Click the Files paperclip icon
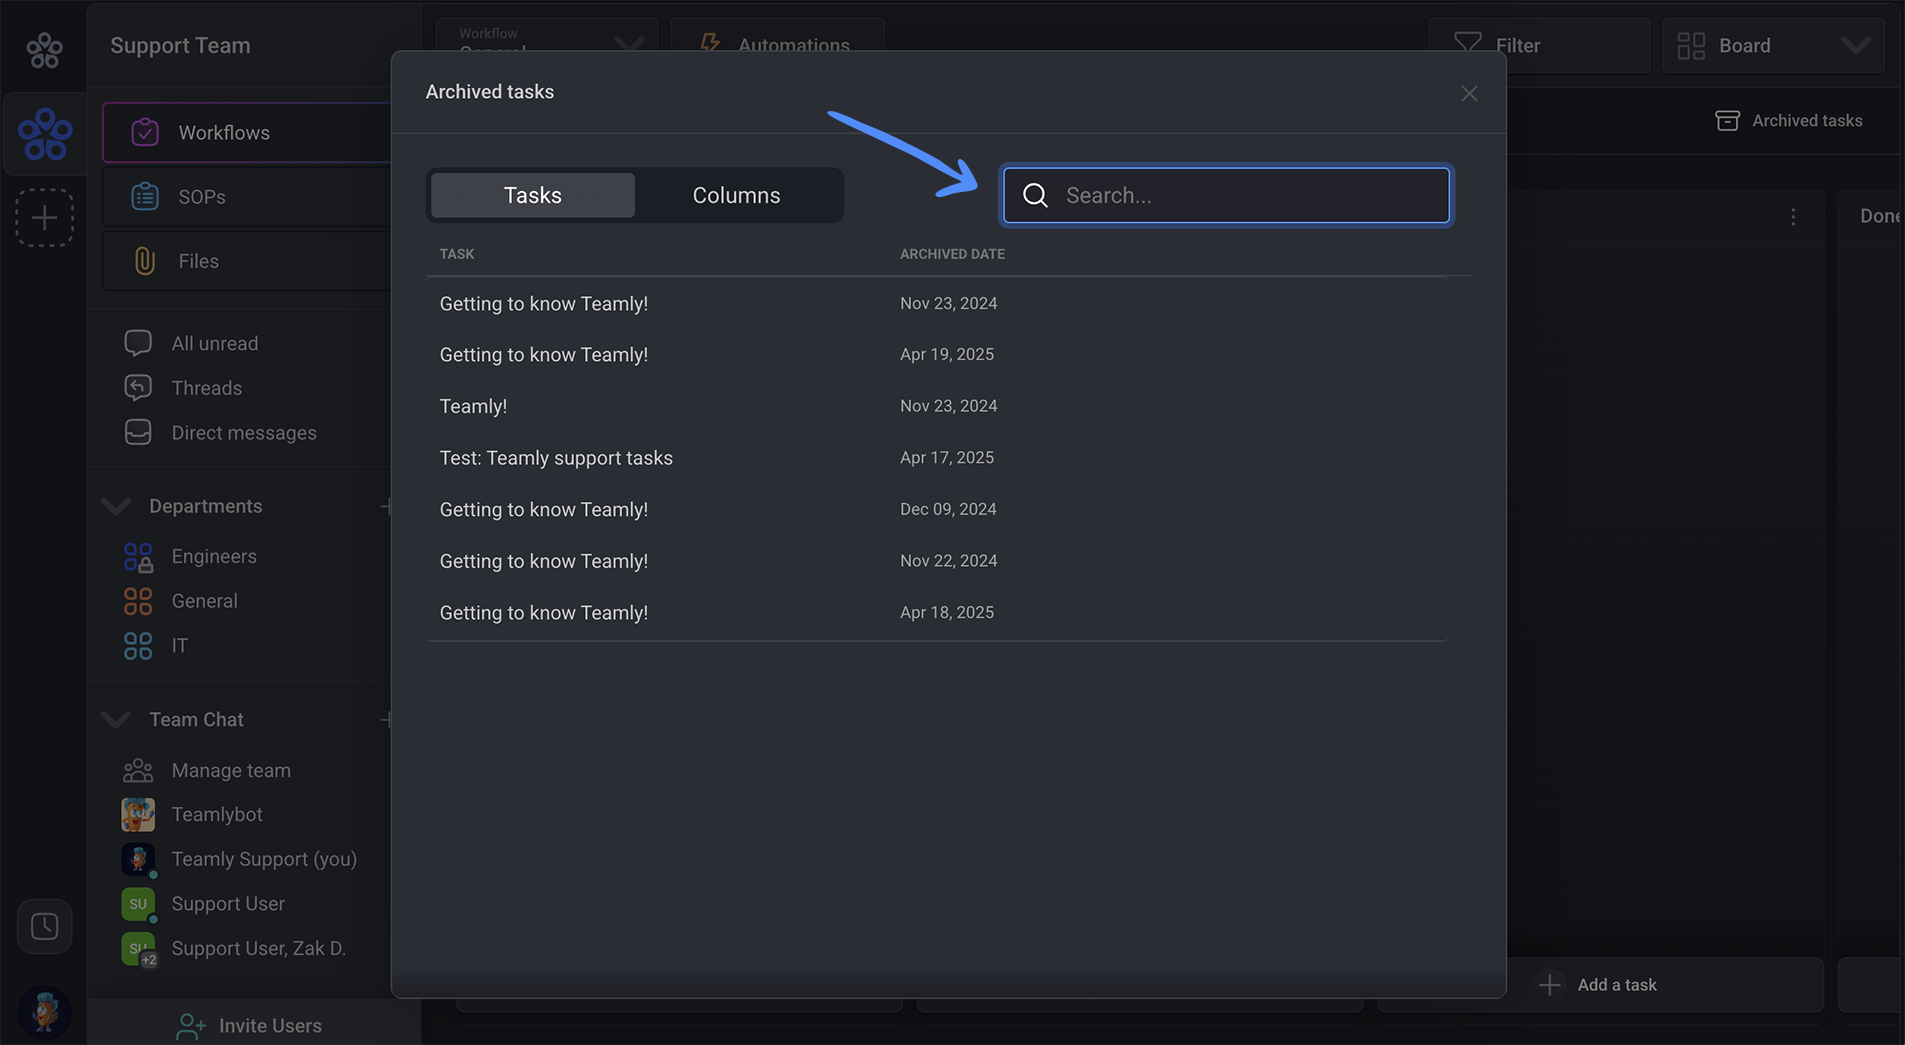 click(145, 261)
